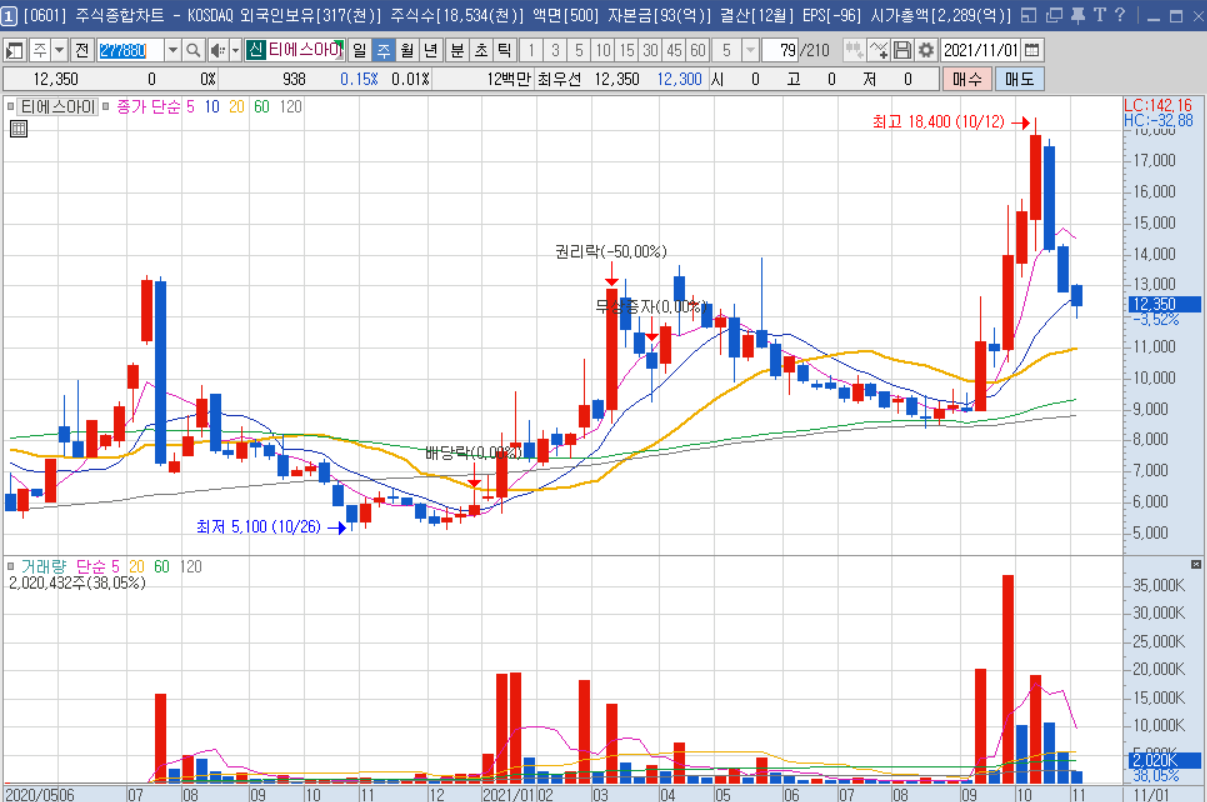The height and width of the screenshot is (802, 1207).
Task: Pin the window with pushpin icon
Action: [x=1077, y=16]
